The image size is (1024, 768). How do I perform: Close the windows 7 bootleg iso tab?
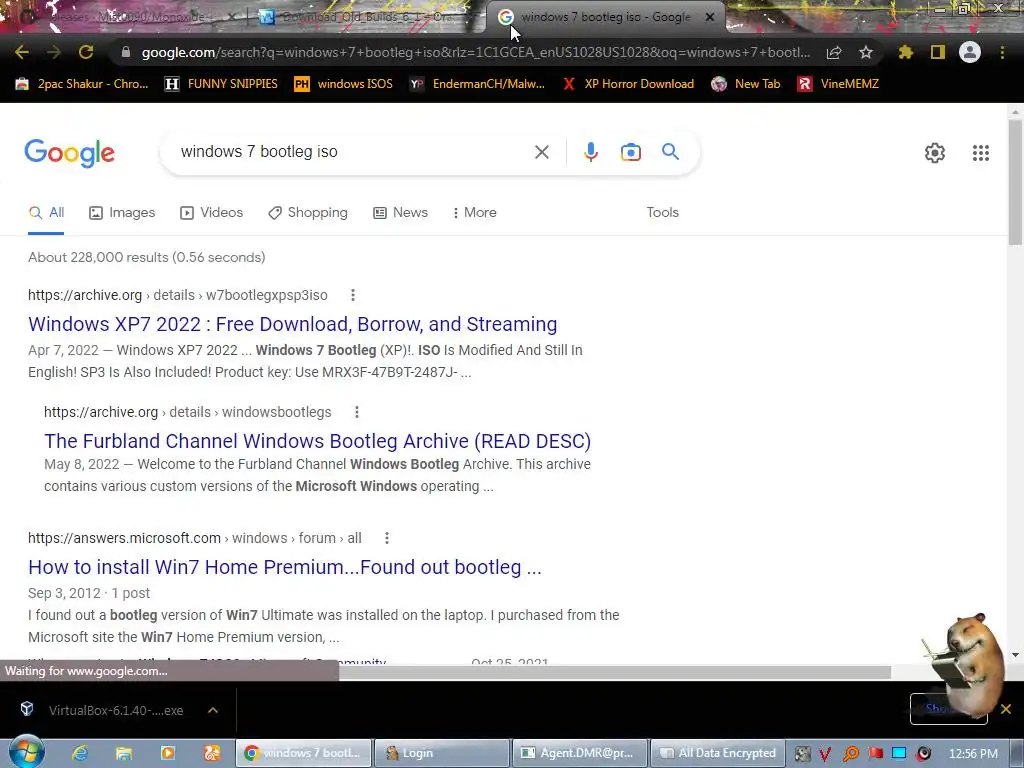(710, 18)
